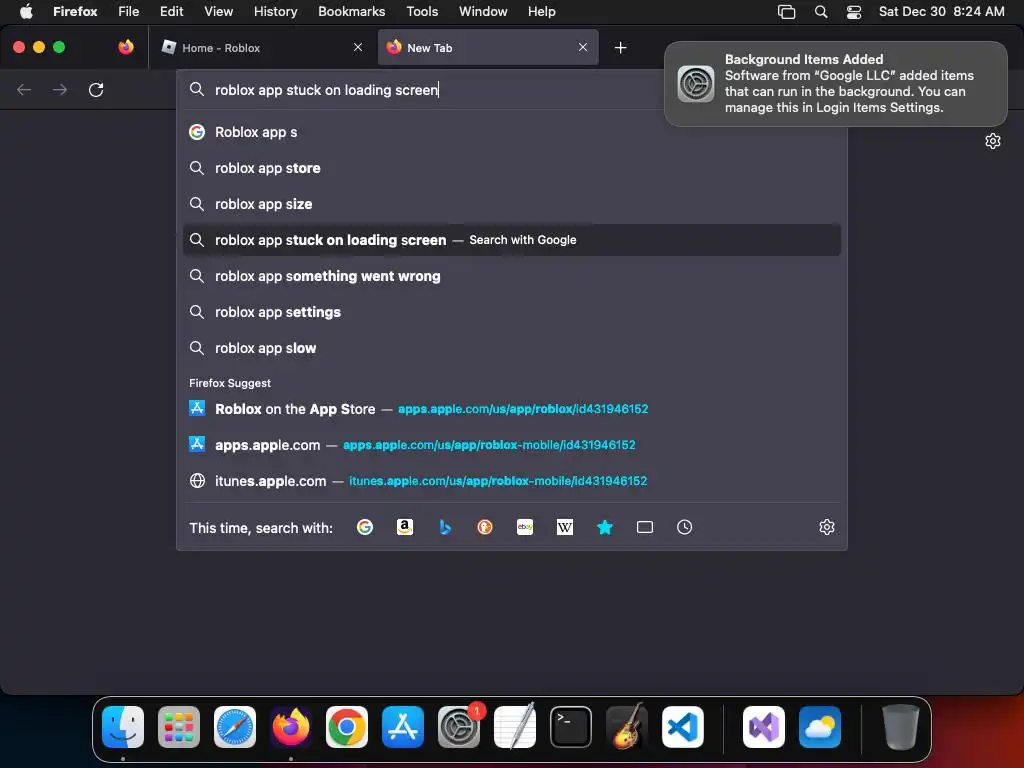Screen dimensions: 1024x768
Task: Search this time with Amazon icon
Action: (x=405, y=527)
